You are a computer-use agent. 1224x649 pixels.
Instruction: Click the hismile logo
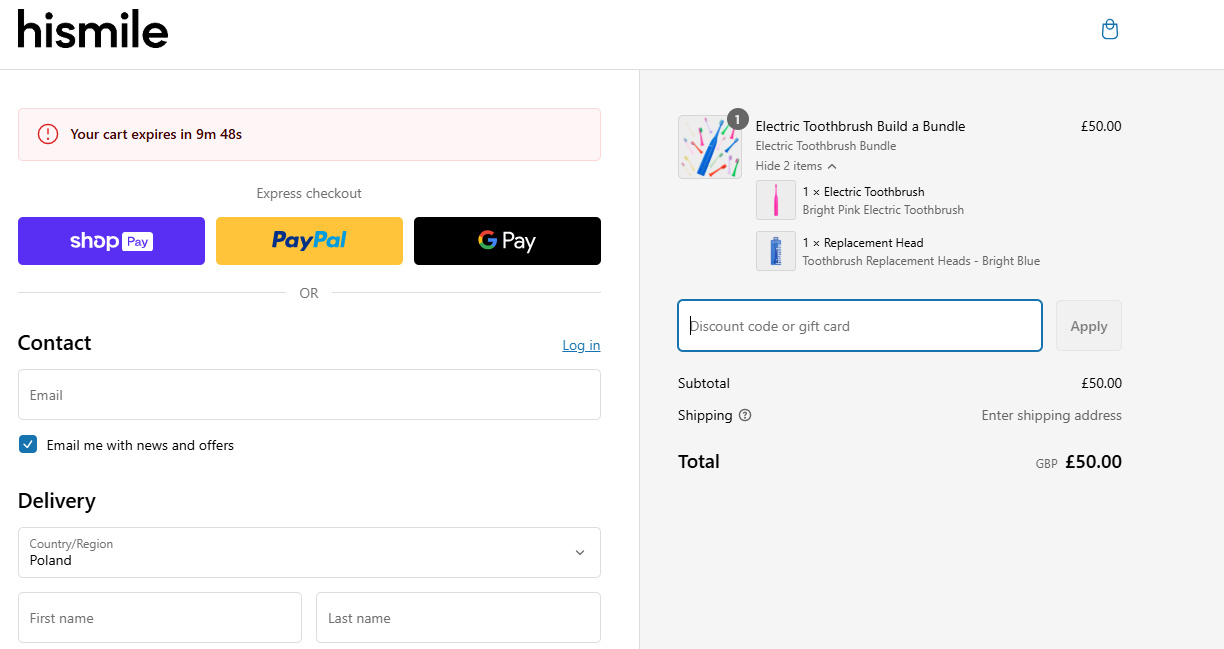pyautogui.click(x=92, y=30)
